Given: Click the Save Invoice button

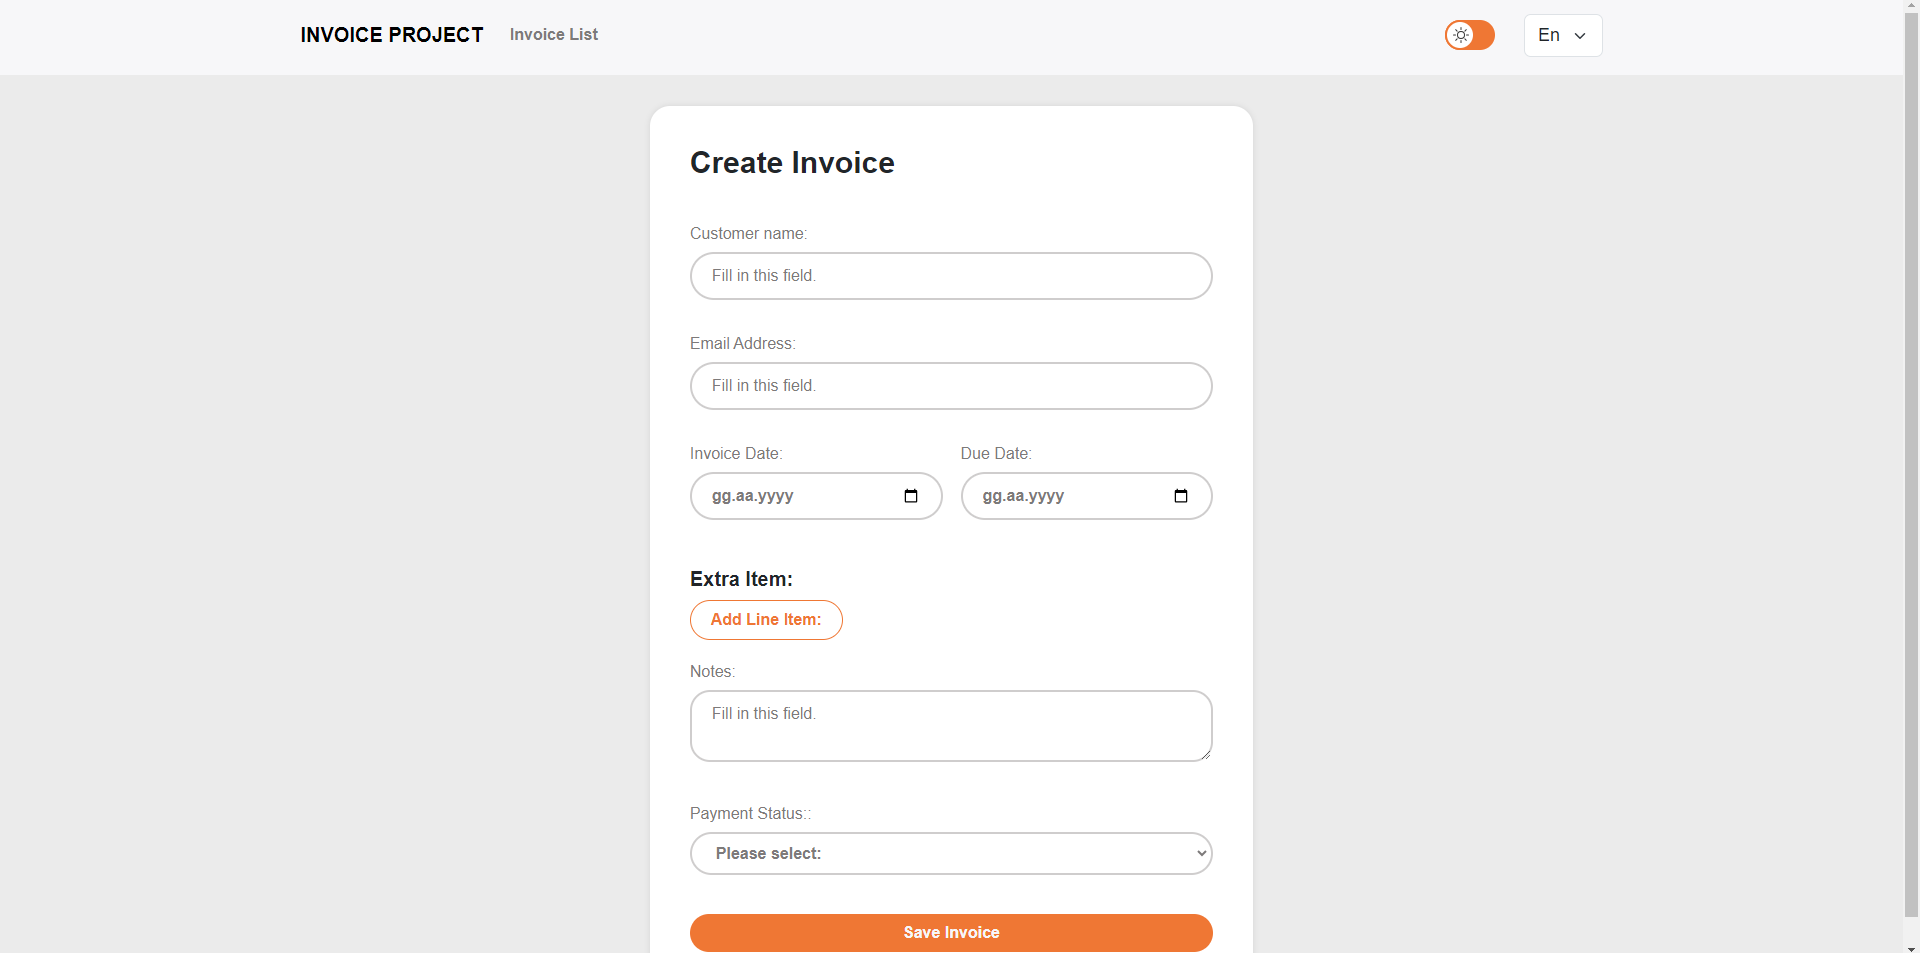Looking at the screenshot, I should pos(951,932).
